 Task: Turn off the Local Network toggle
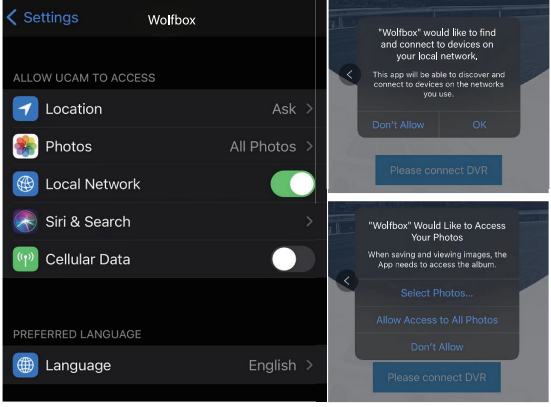tap(293, 184)
